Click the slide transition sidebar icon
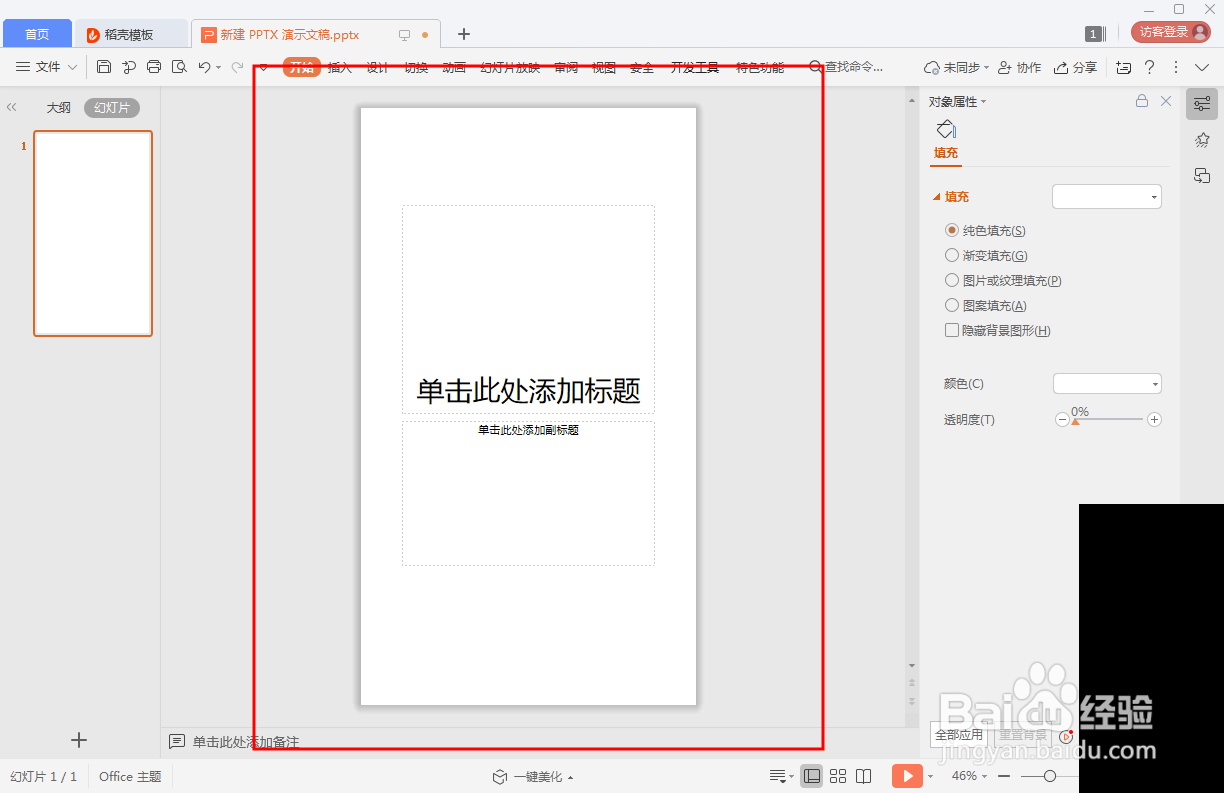Screen dimensions: 1224x793 click(x=1202, y=176)
